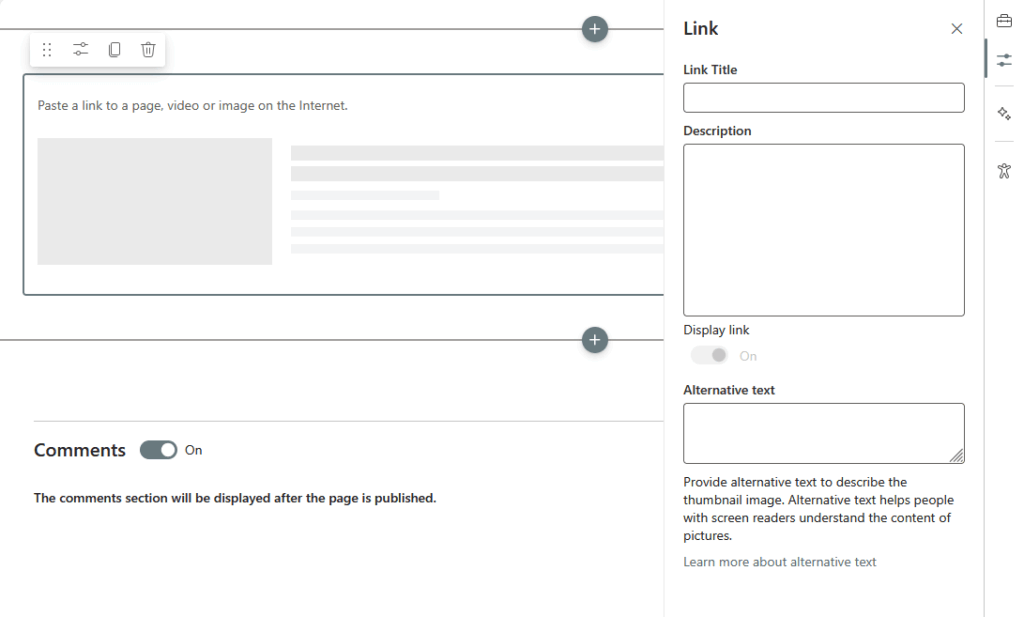Add a section with the lower plus button

(x=594, y=340)
